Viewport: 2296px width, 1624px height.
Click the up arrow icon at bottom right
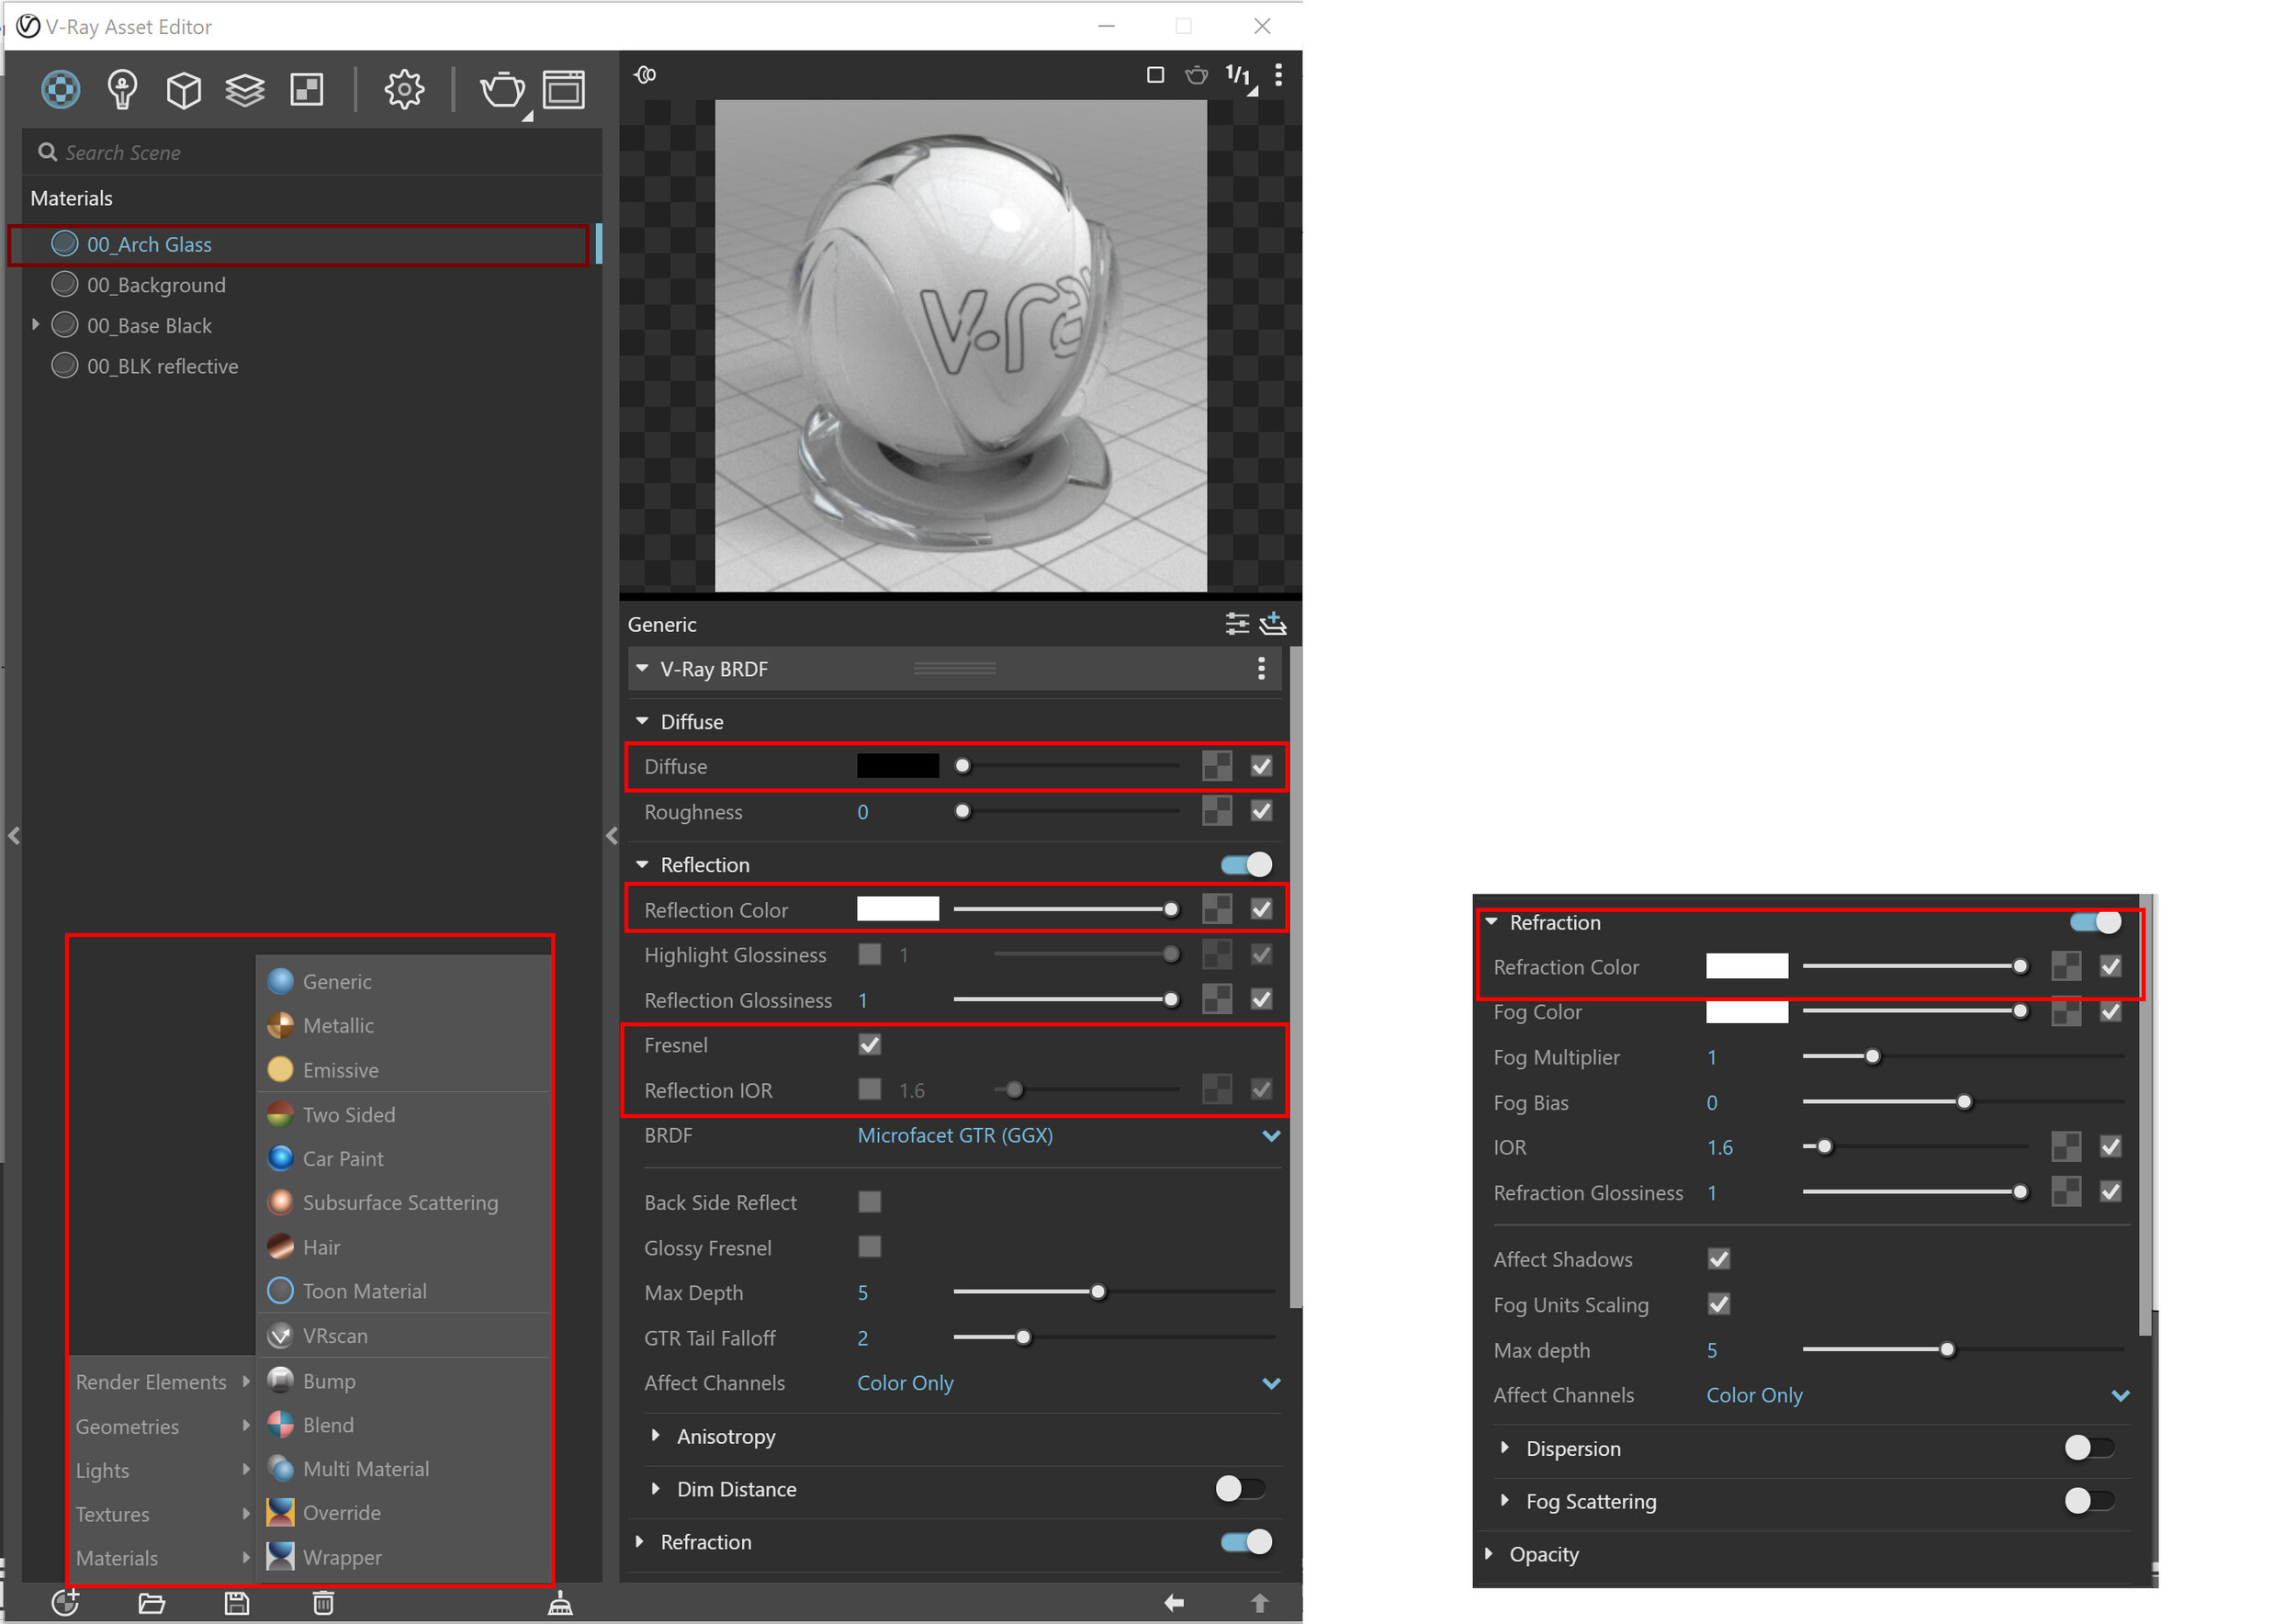pyautogui.click(x=1259, y=1603)
